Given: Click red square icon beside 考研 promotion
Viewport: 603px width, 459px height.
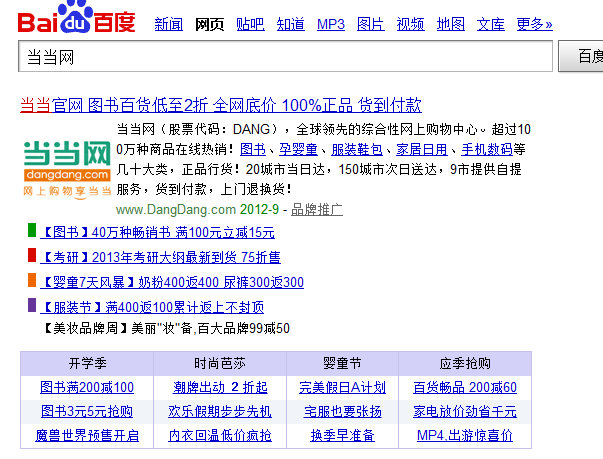Looking at the screenshot, I should tap(33, 256).
